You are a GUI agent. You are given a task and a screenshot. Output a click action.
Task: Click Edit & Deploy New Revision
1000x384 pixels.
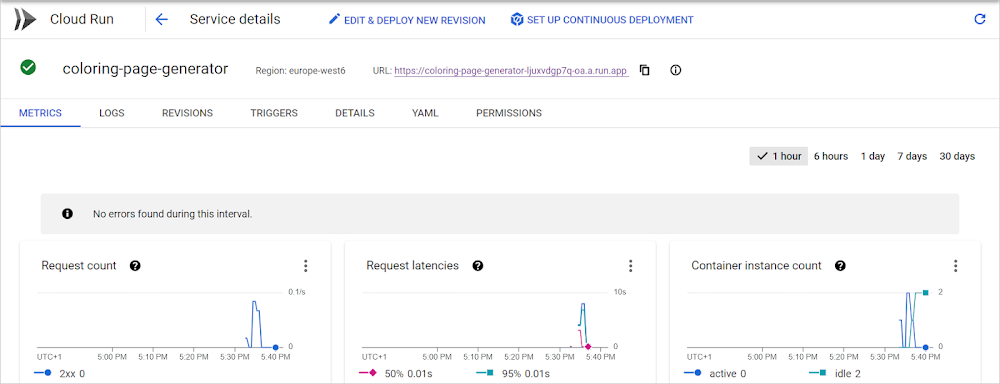point(407,20)
